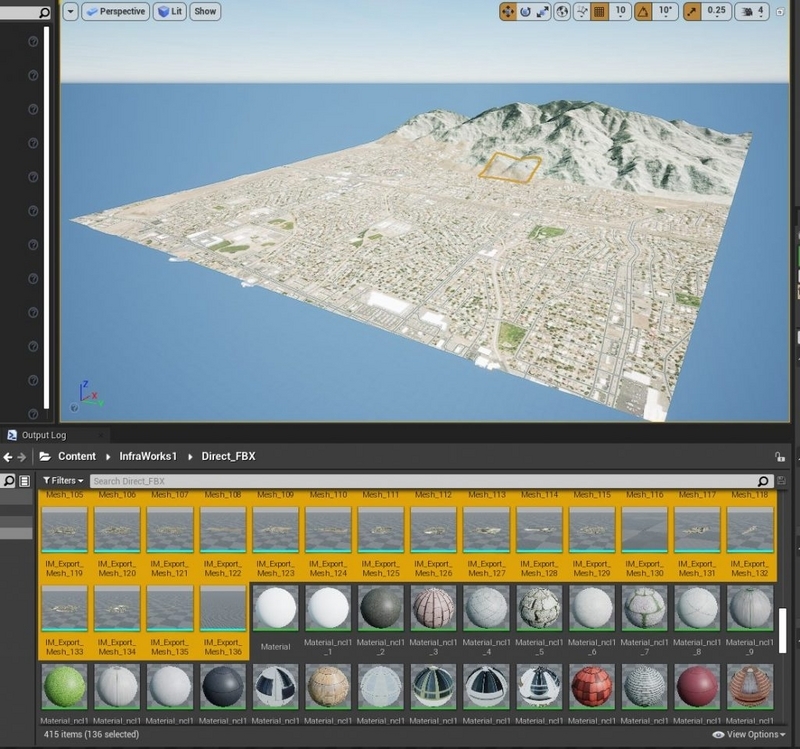Toggle grid snapping on or off
Image resolution: width=800 pixels, height=749 pixels.
[599, 11]
